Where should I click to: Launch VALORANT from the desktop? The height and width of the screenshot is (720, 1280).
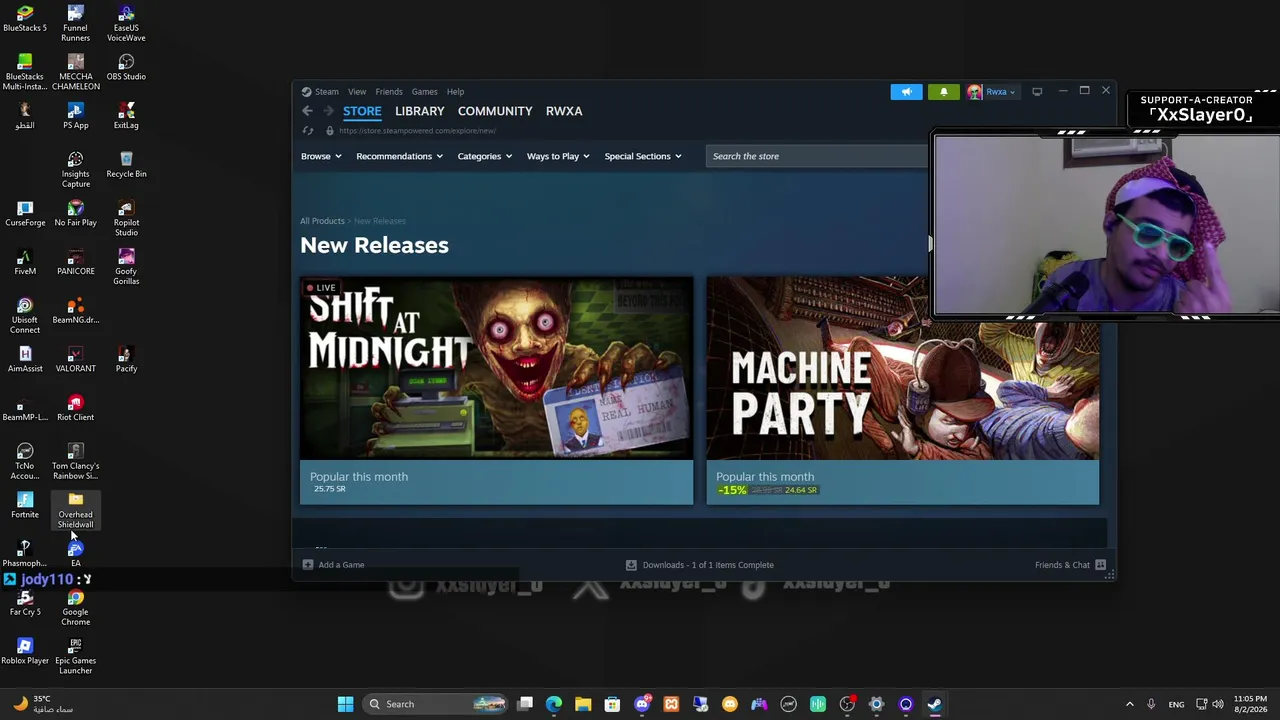click(75, 359)
